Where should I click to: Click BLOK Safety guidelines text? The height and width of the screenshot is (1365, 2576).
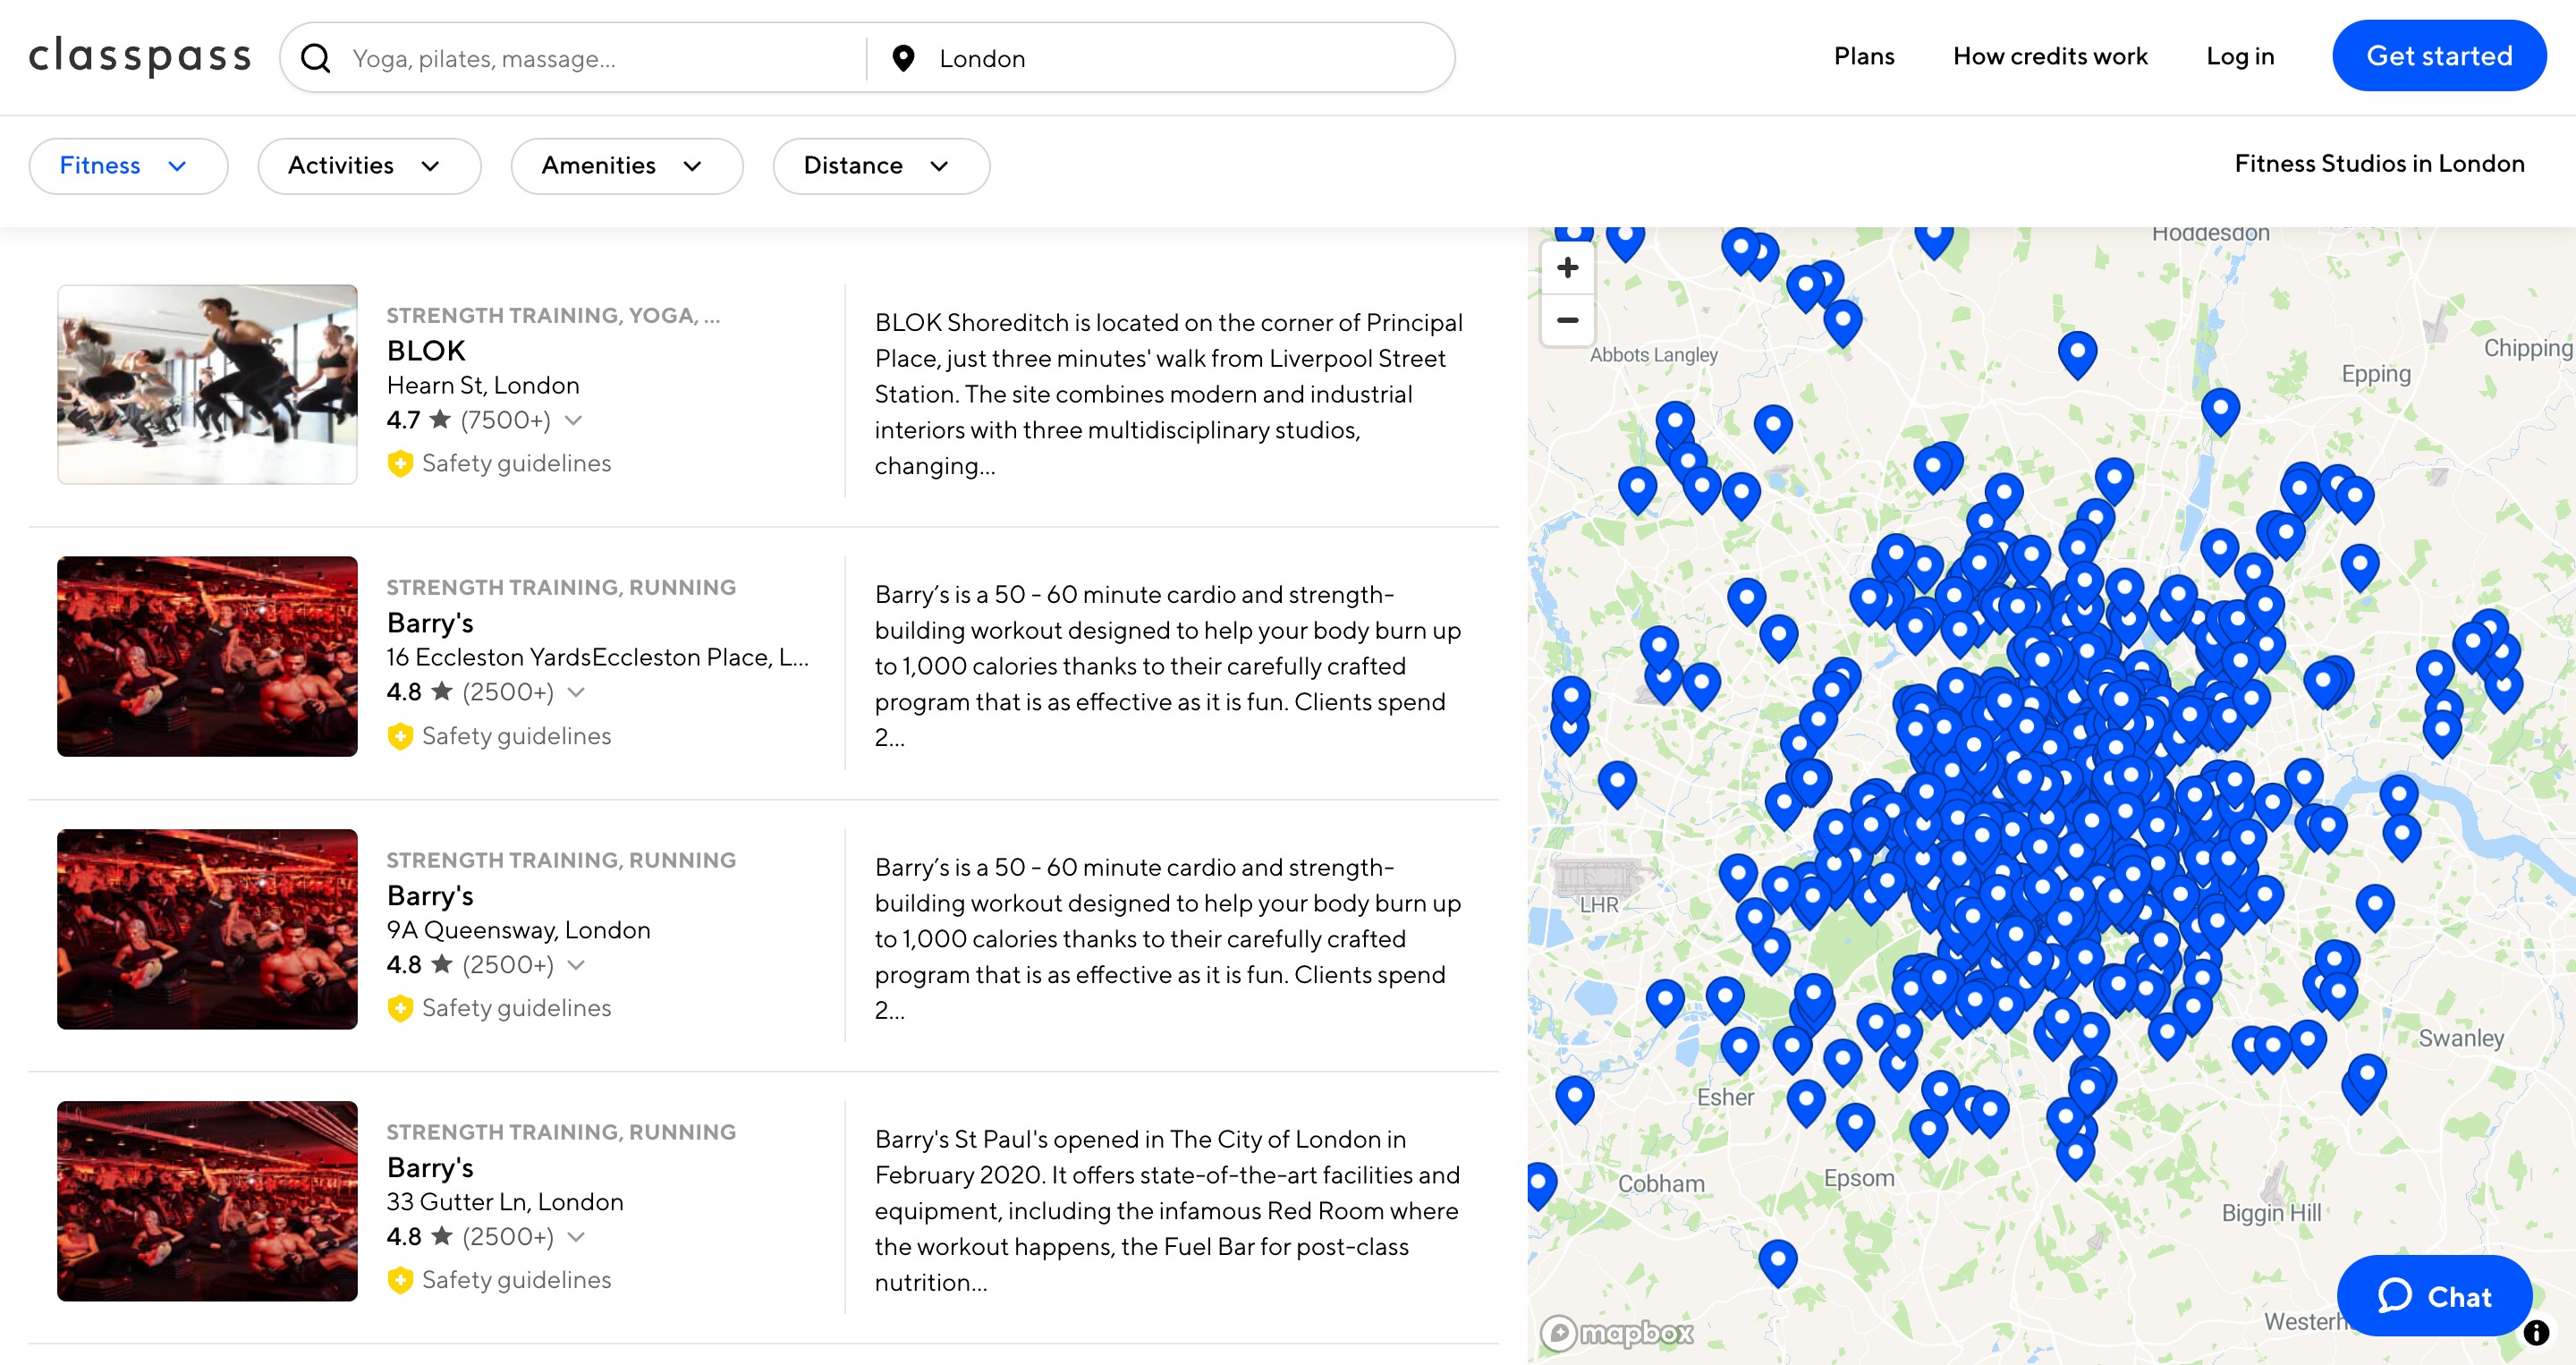(516, 463)
